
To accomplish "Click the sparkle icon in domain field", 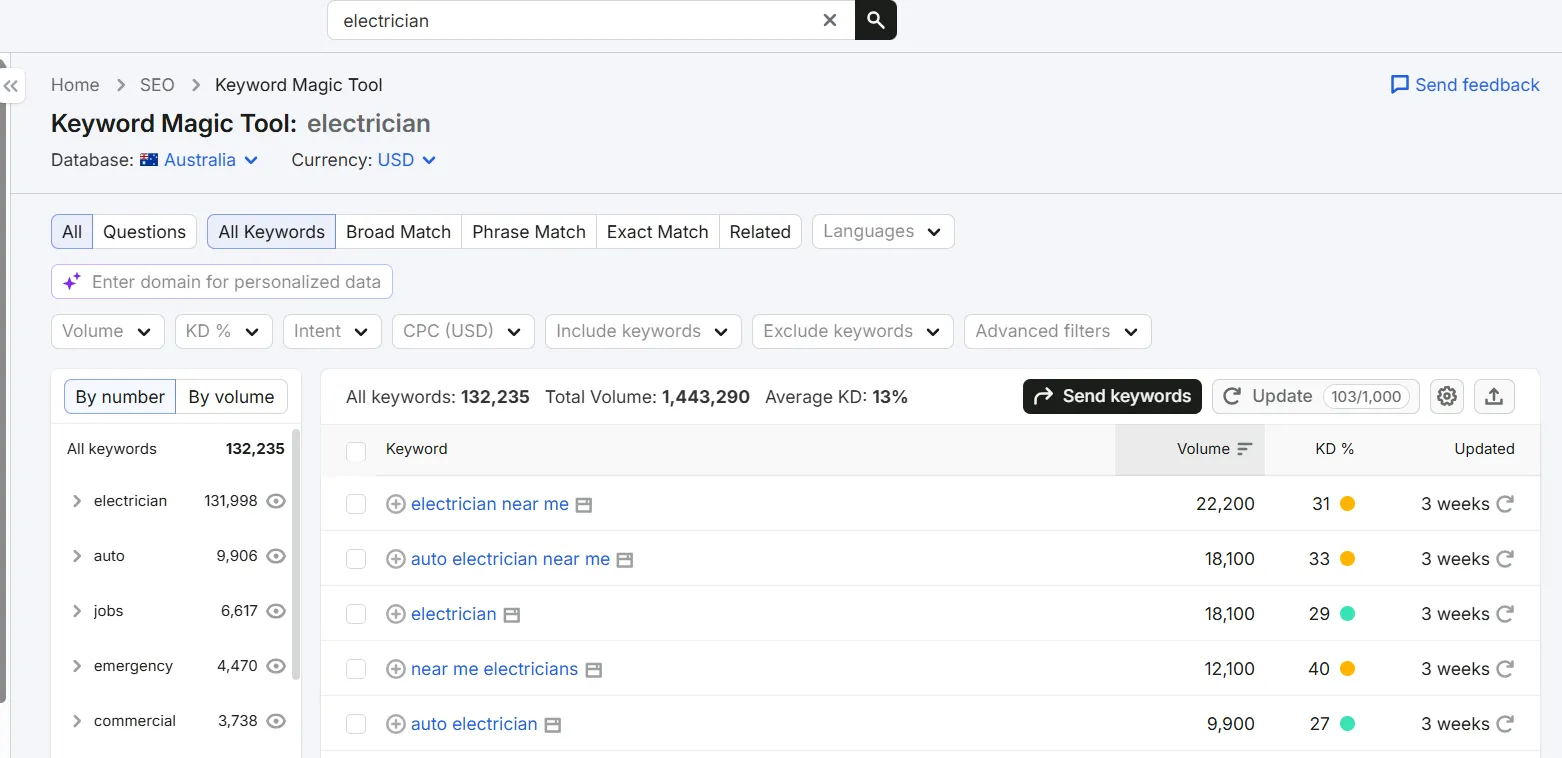I will 72,282.
